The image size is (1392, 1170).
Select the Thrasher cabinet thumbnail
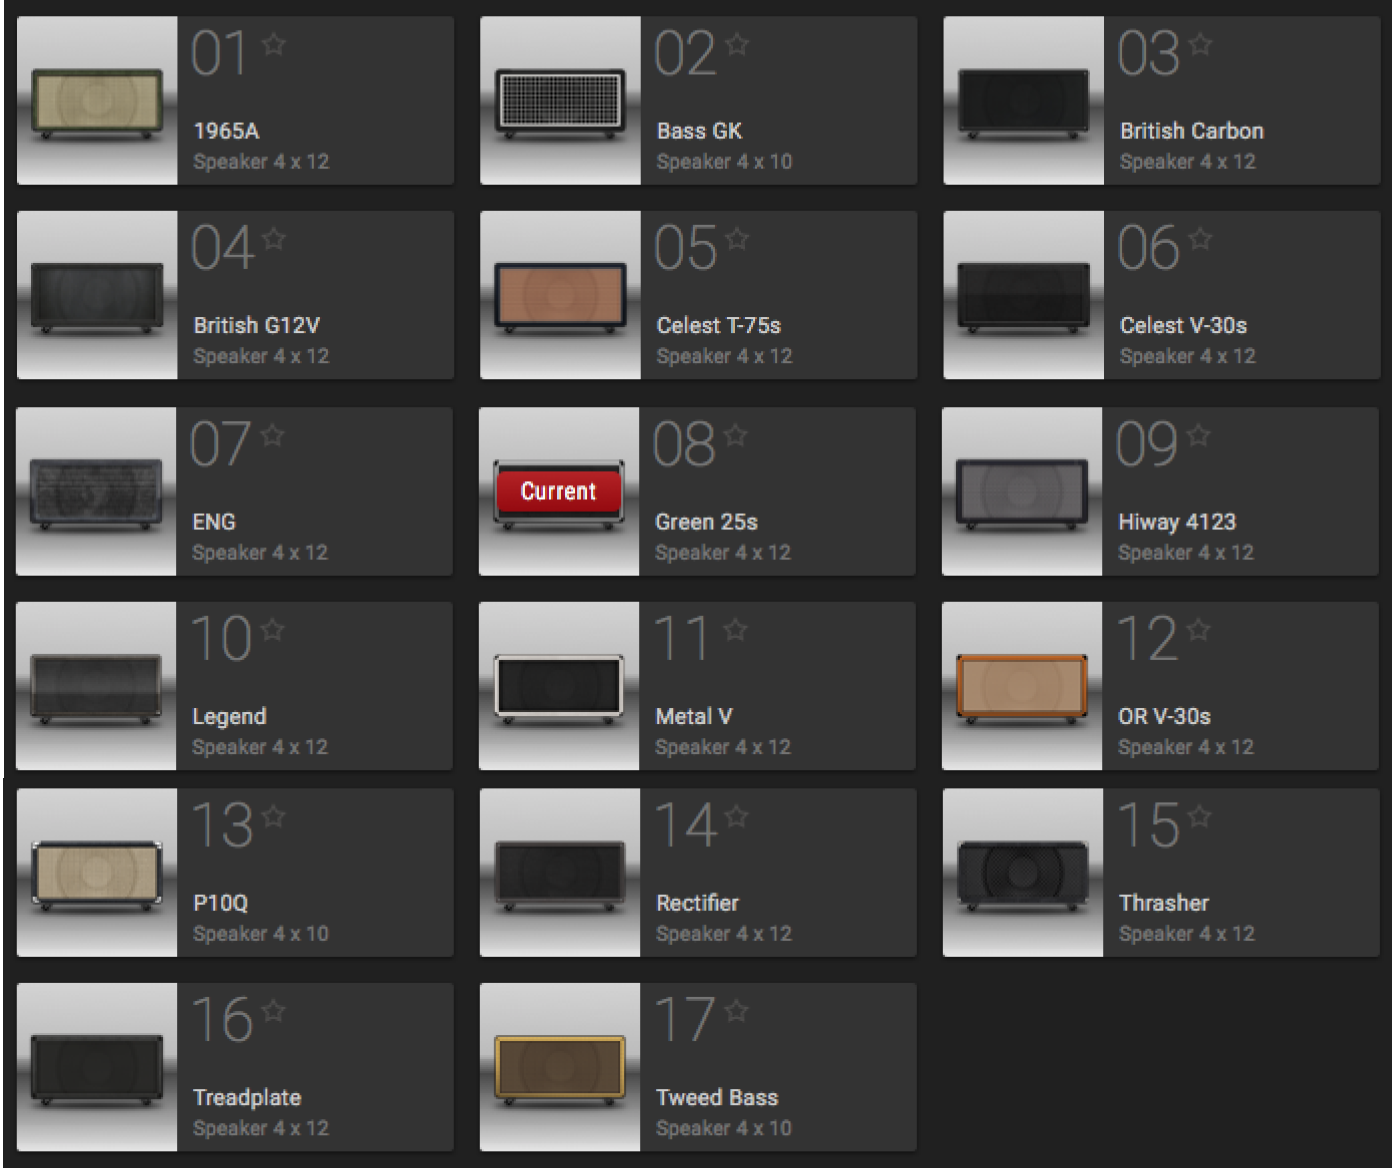click(1023, 873)
